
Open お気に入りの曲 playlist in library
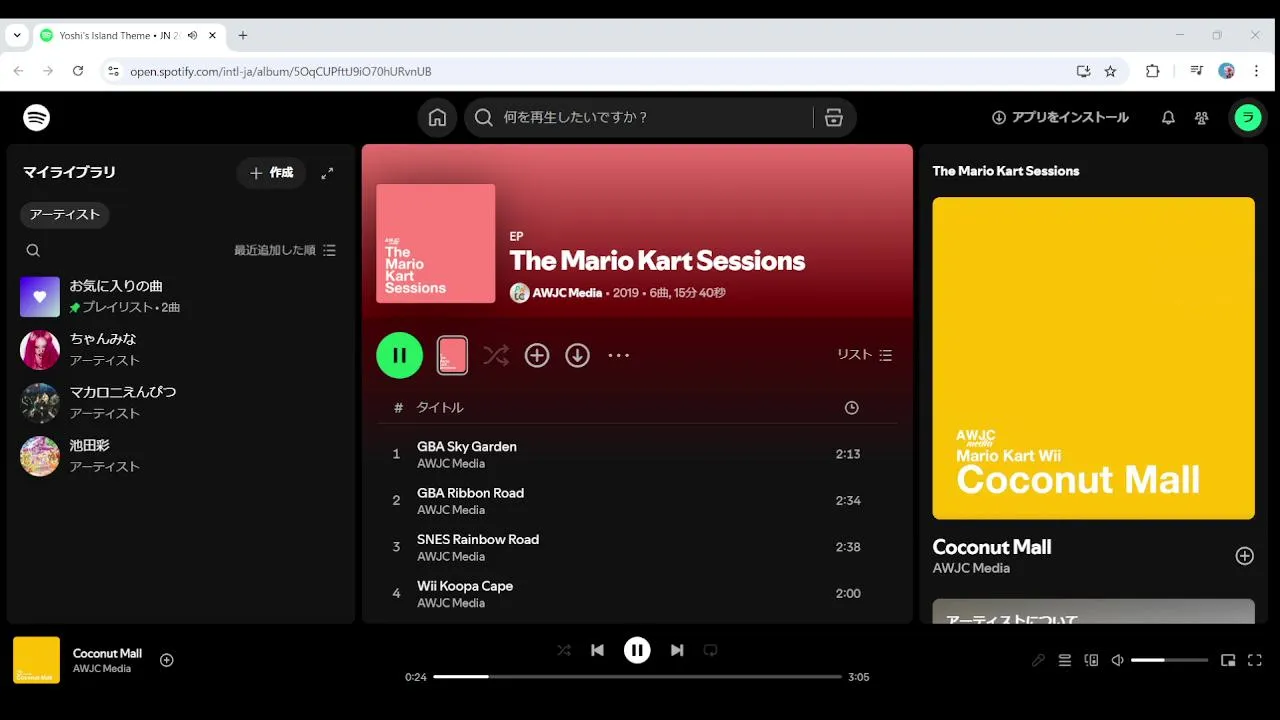pyautogui.click(x=181, y=297)
